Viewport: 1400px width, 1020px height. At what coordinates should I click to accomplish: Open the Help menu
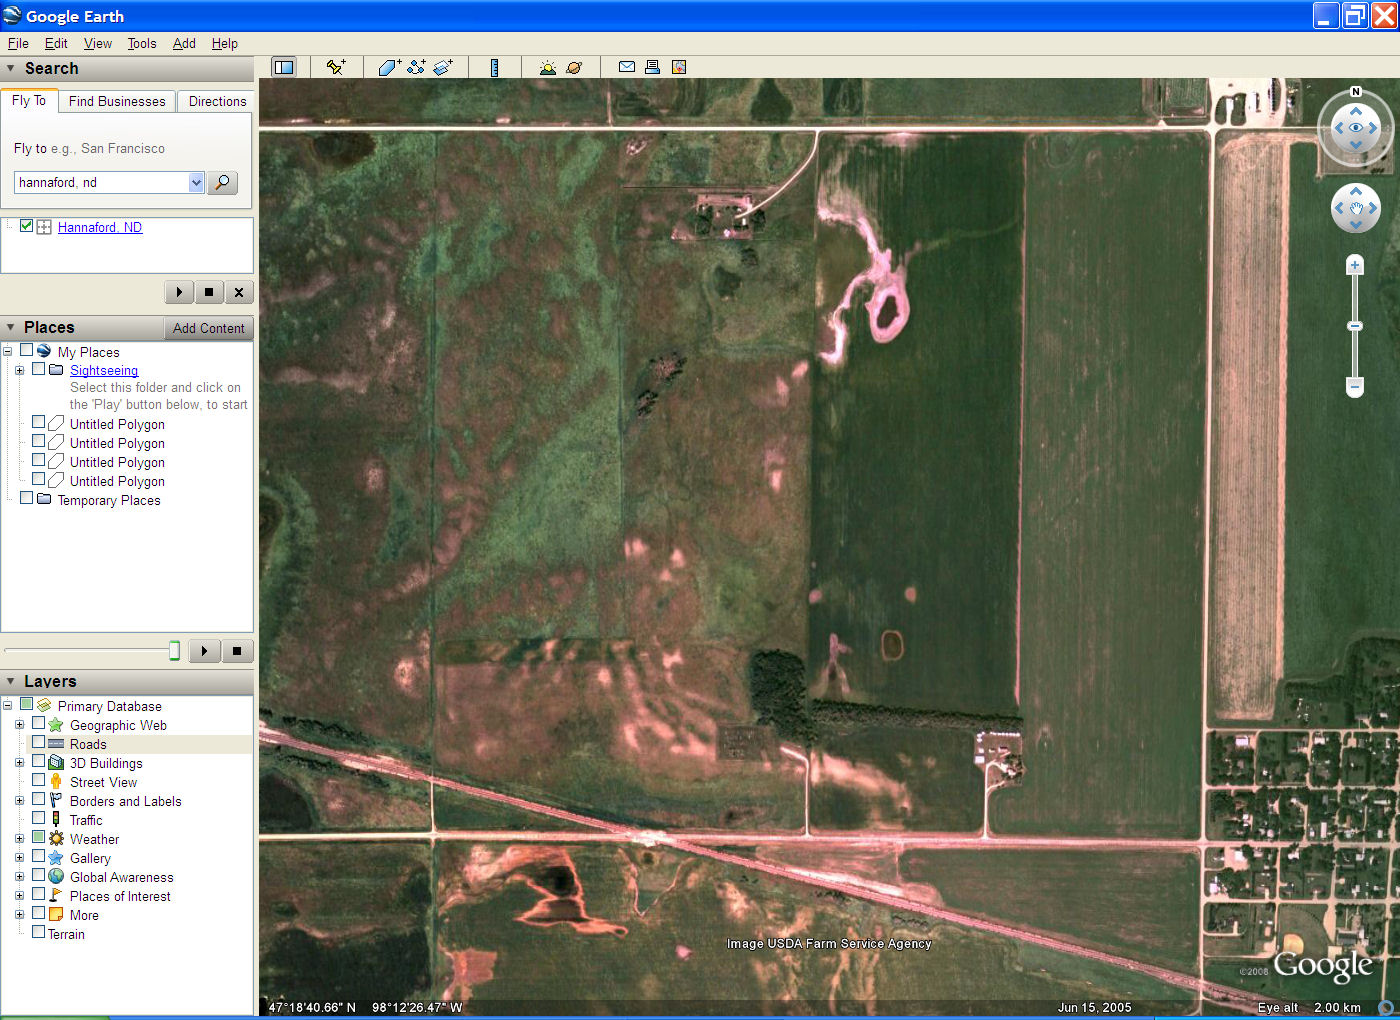pos(225,43)
